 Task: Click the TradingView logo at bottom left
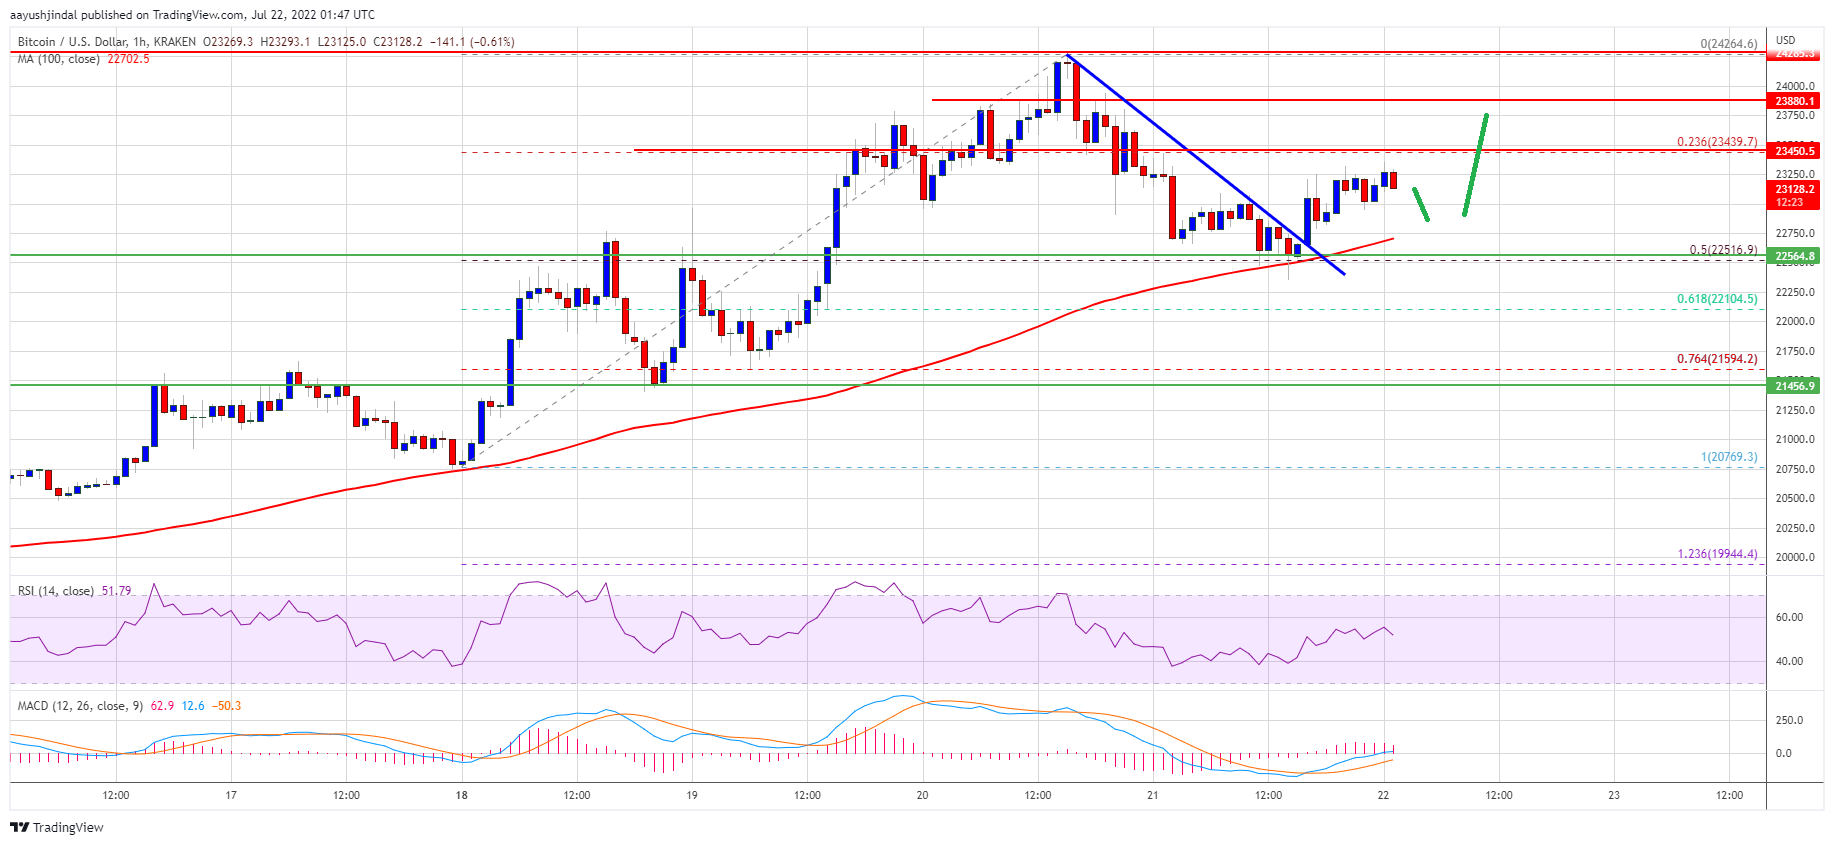tap(57, 827)
